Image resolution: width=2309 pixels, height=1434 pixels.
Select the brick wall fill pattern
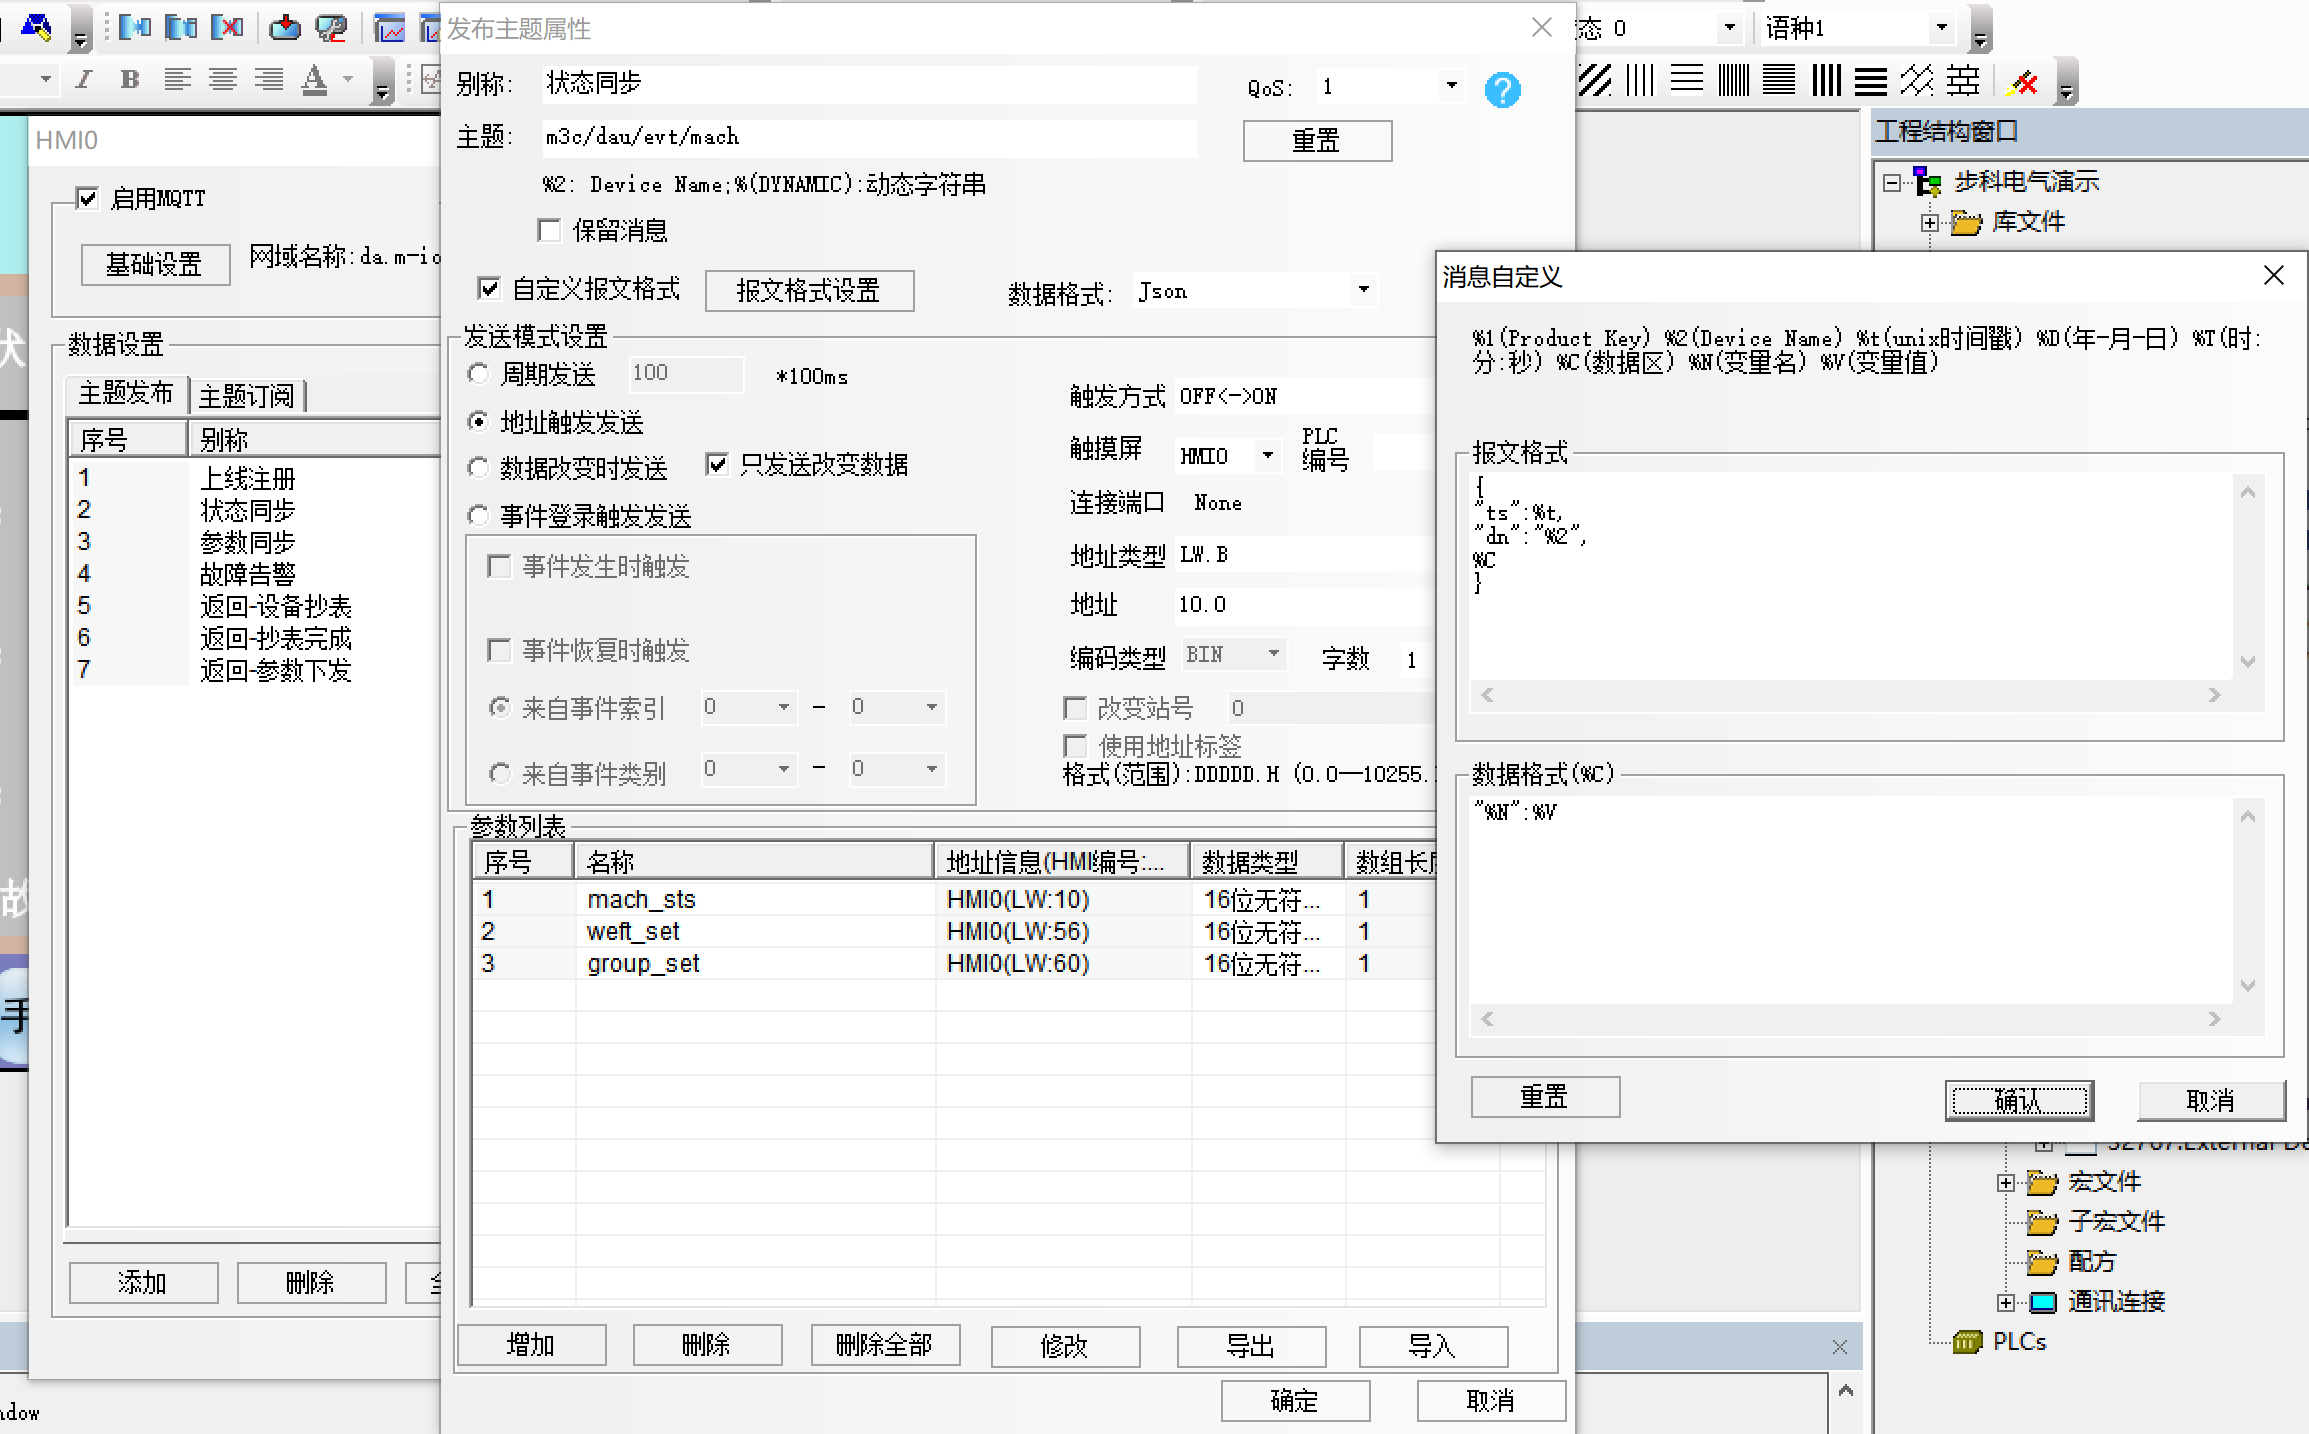click(x=1963, y=80)
